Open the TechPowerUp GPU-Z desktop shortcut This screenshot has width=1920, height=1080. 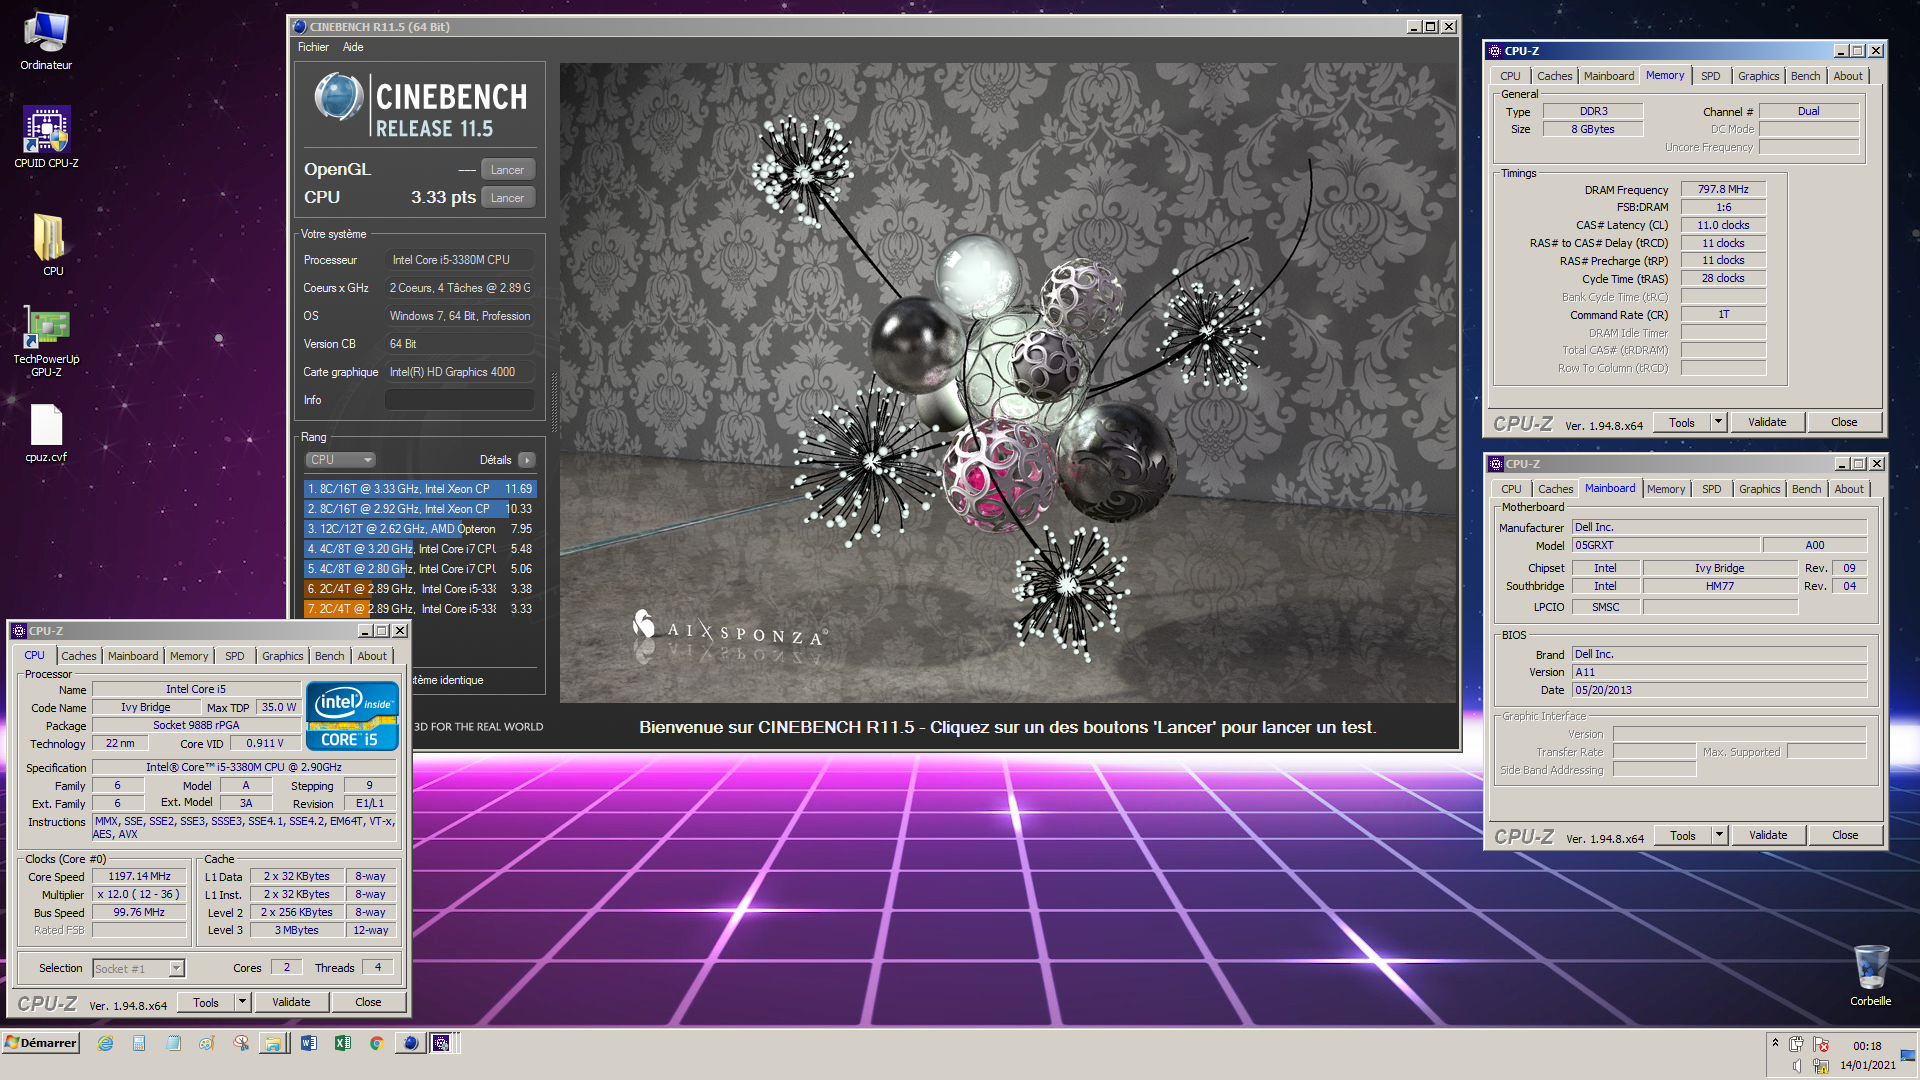coord(46,341)
